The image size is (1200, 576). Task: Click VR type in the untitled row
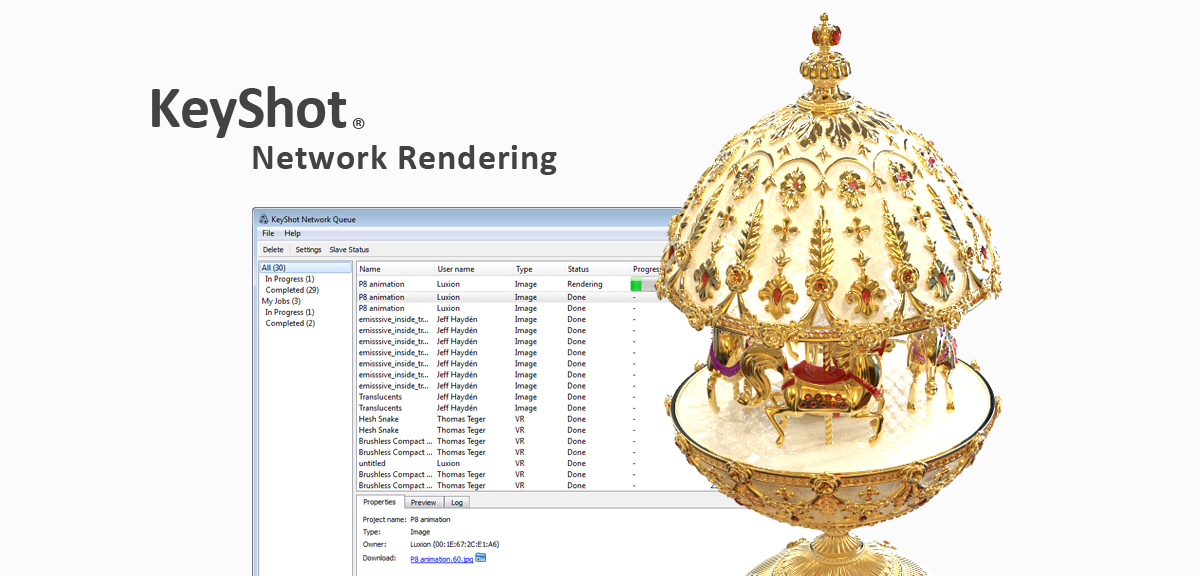click(x=520, y=464)
